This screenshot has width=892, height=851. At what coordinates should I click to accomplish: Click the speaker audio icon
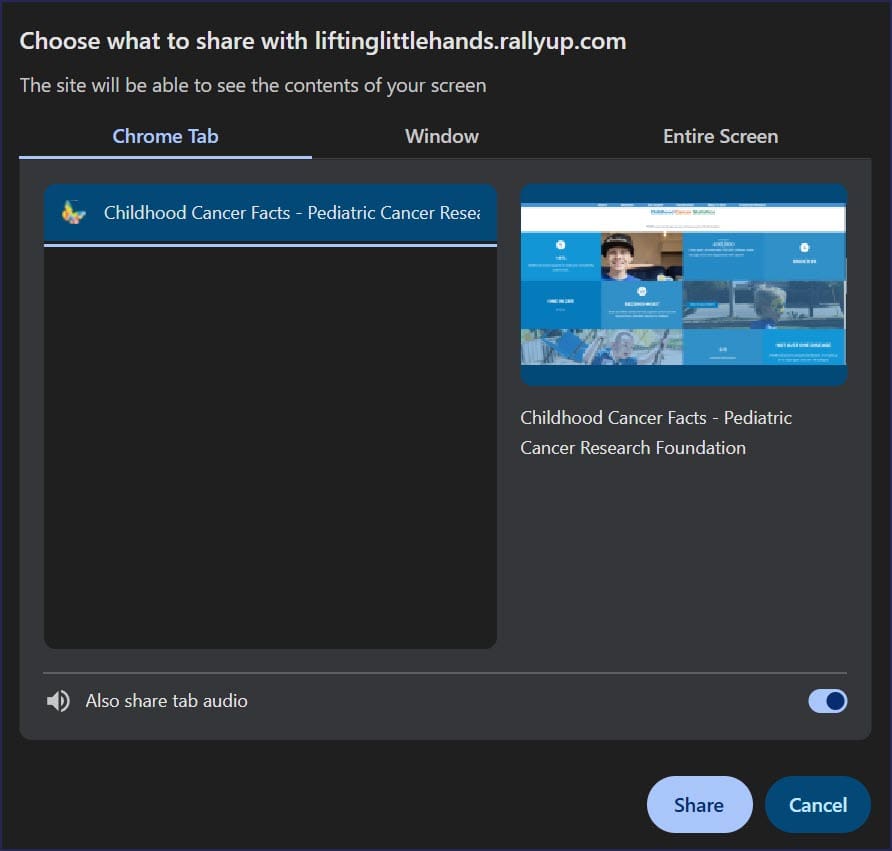tap(58, 701)
